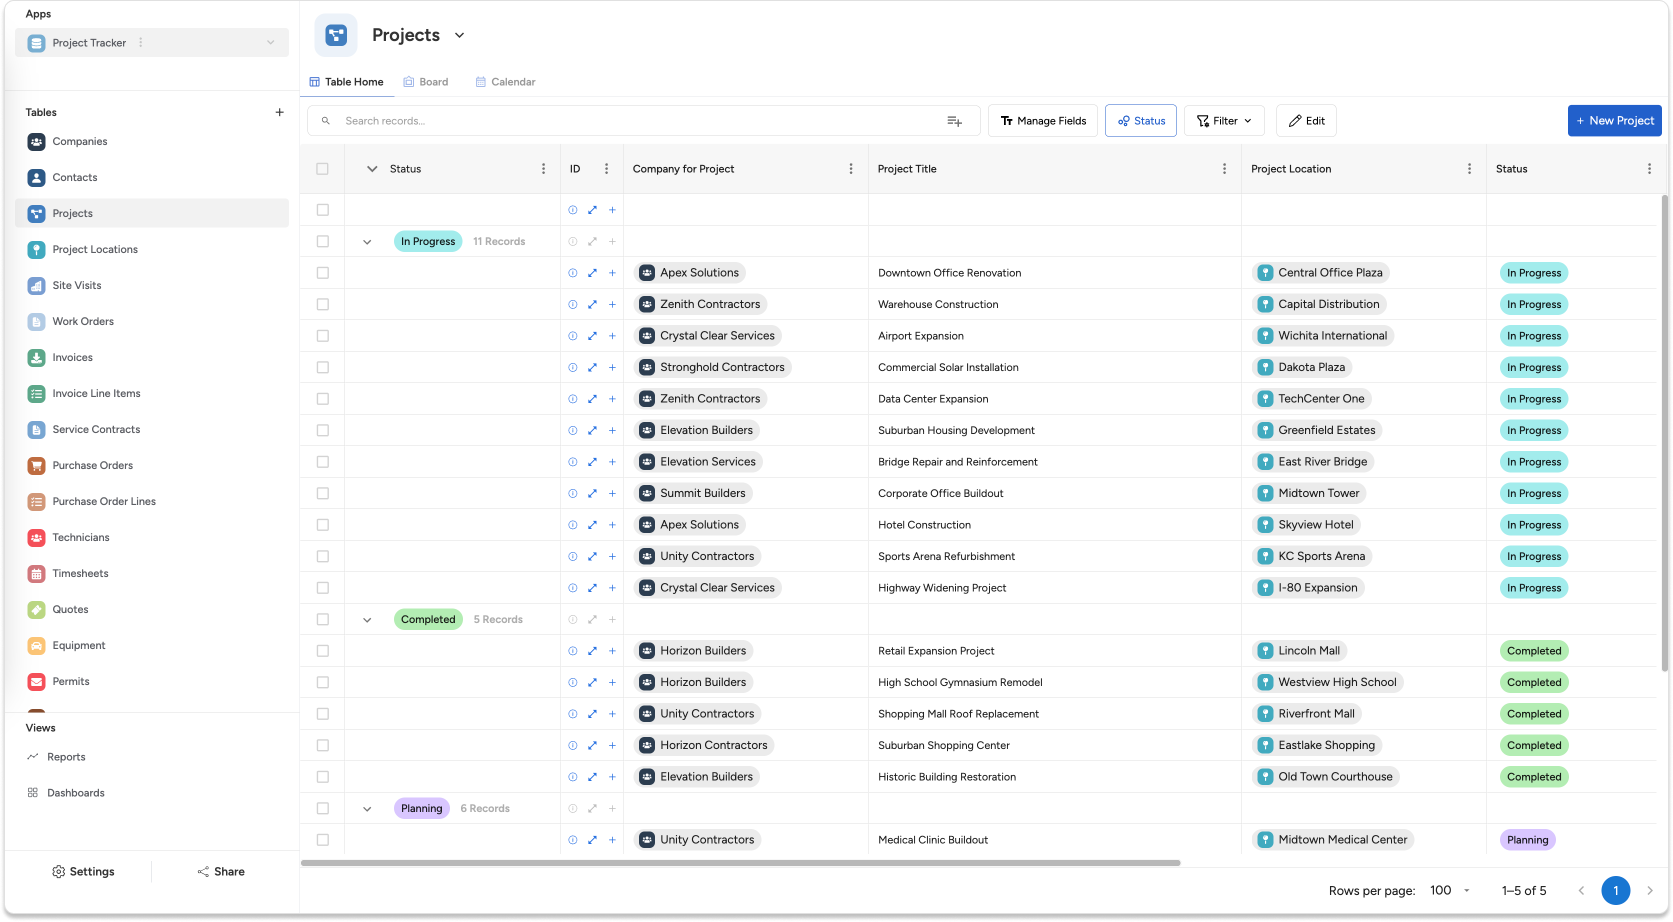
Task: Check the Commercial Solar Installation row
Action: 322,367
